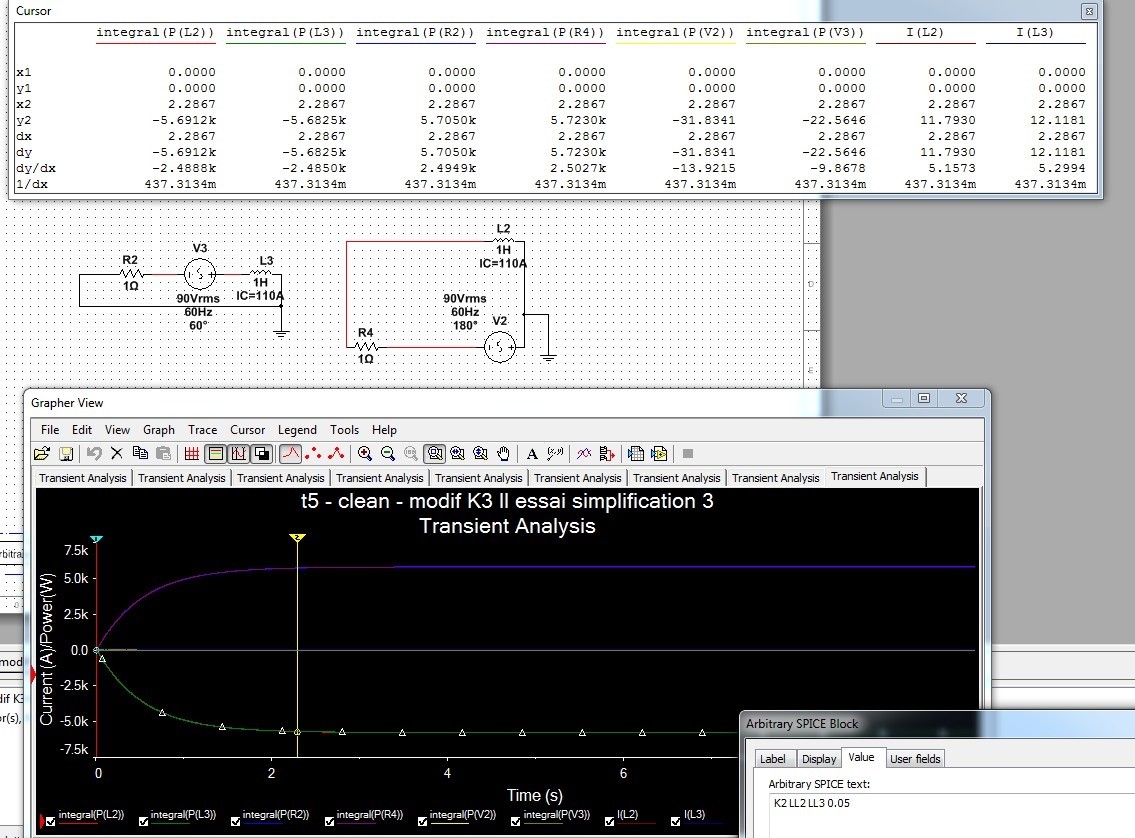Open the Help menu in Grapher View
This screenshot has height=838, width=1135.
pyautogui.click(x=384, y=430)
